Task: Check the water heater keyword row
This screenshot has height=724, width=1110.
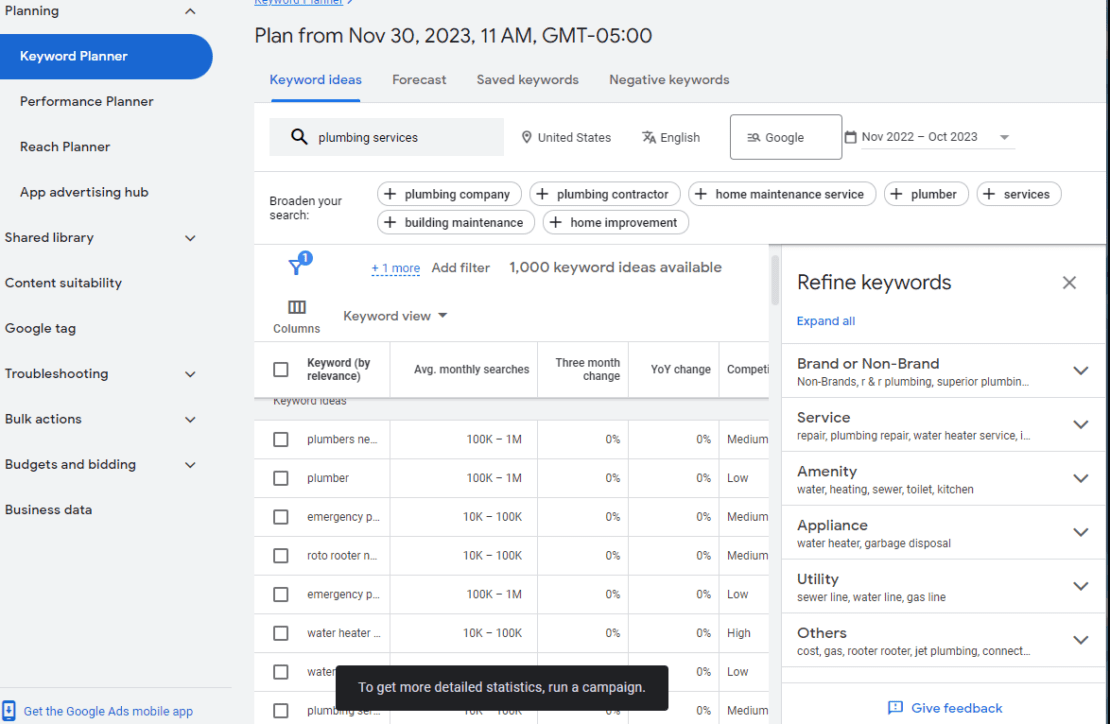Action: click(281, 633)
